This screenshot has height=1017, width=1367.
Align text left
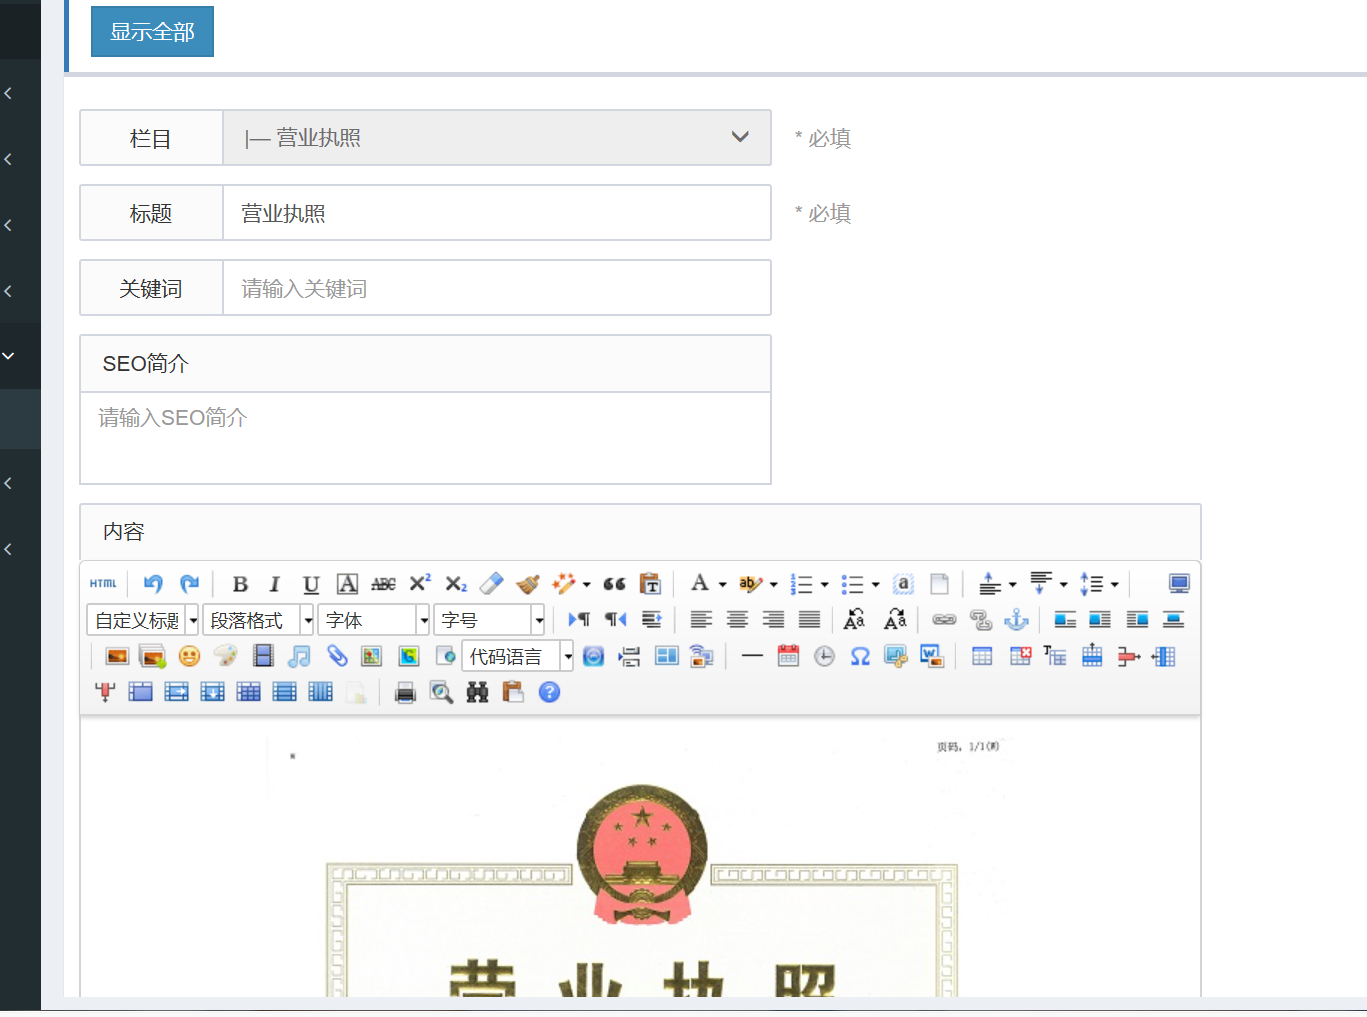(x=701, y=620)
